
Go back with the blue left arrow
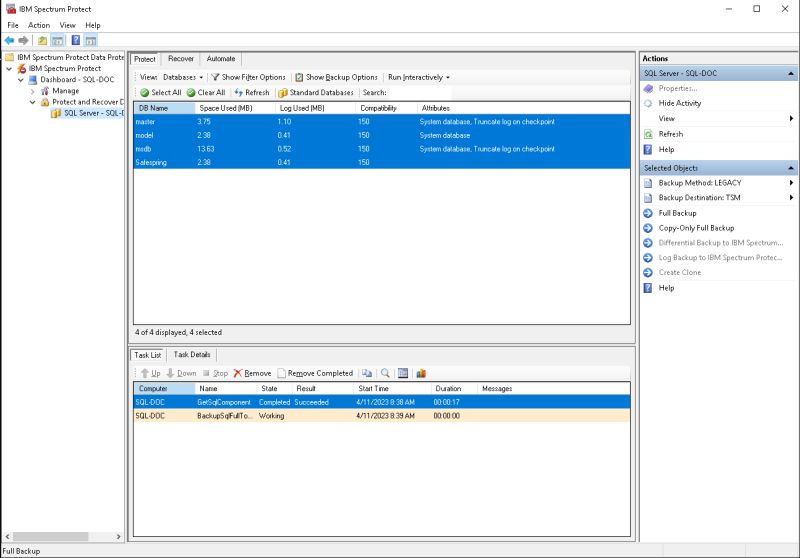(9, 40)
